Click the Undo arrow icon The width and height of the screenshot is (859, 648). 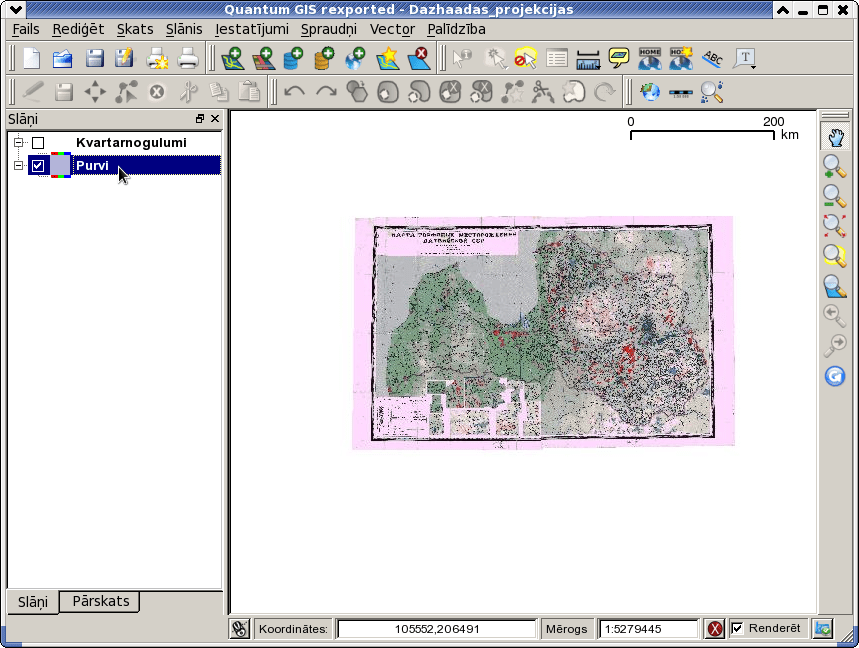[x=294, y=91]
